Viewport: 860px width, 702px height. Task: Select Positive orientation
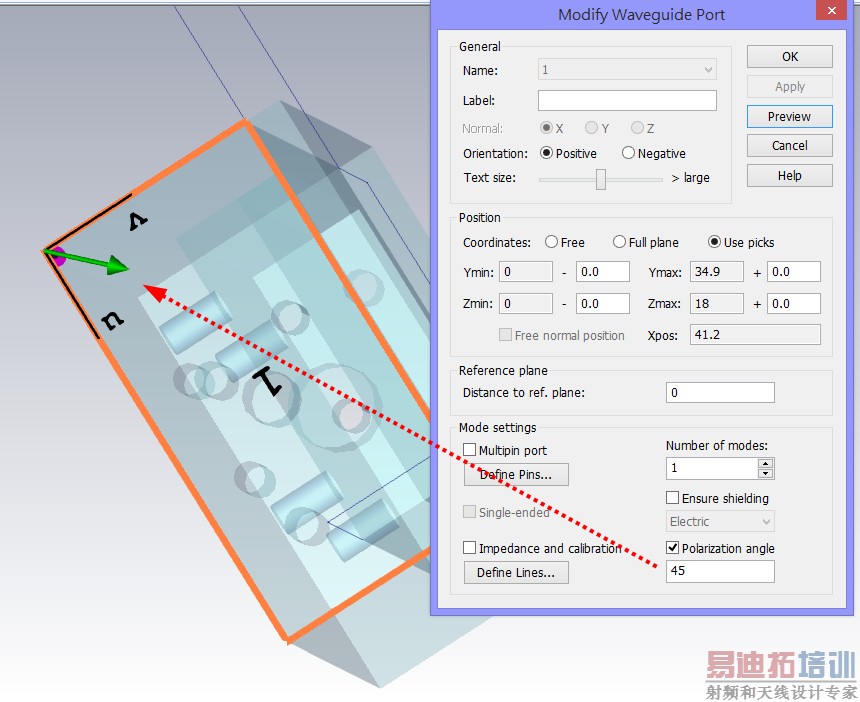coord(546,153)
